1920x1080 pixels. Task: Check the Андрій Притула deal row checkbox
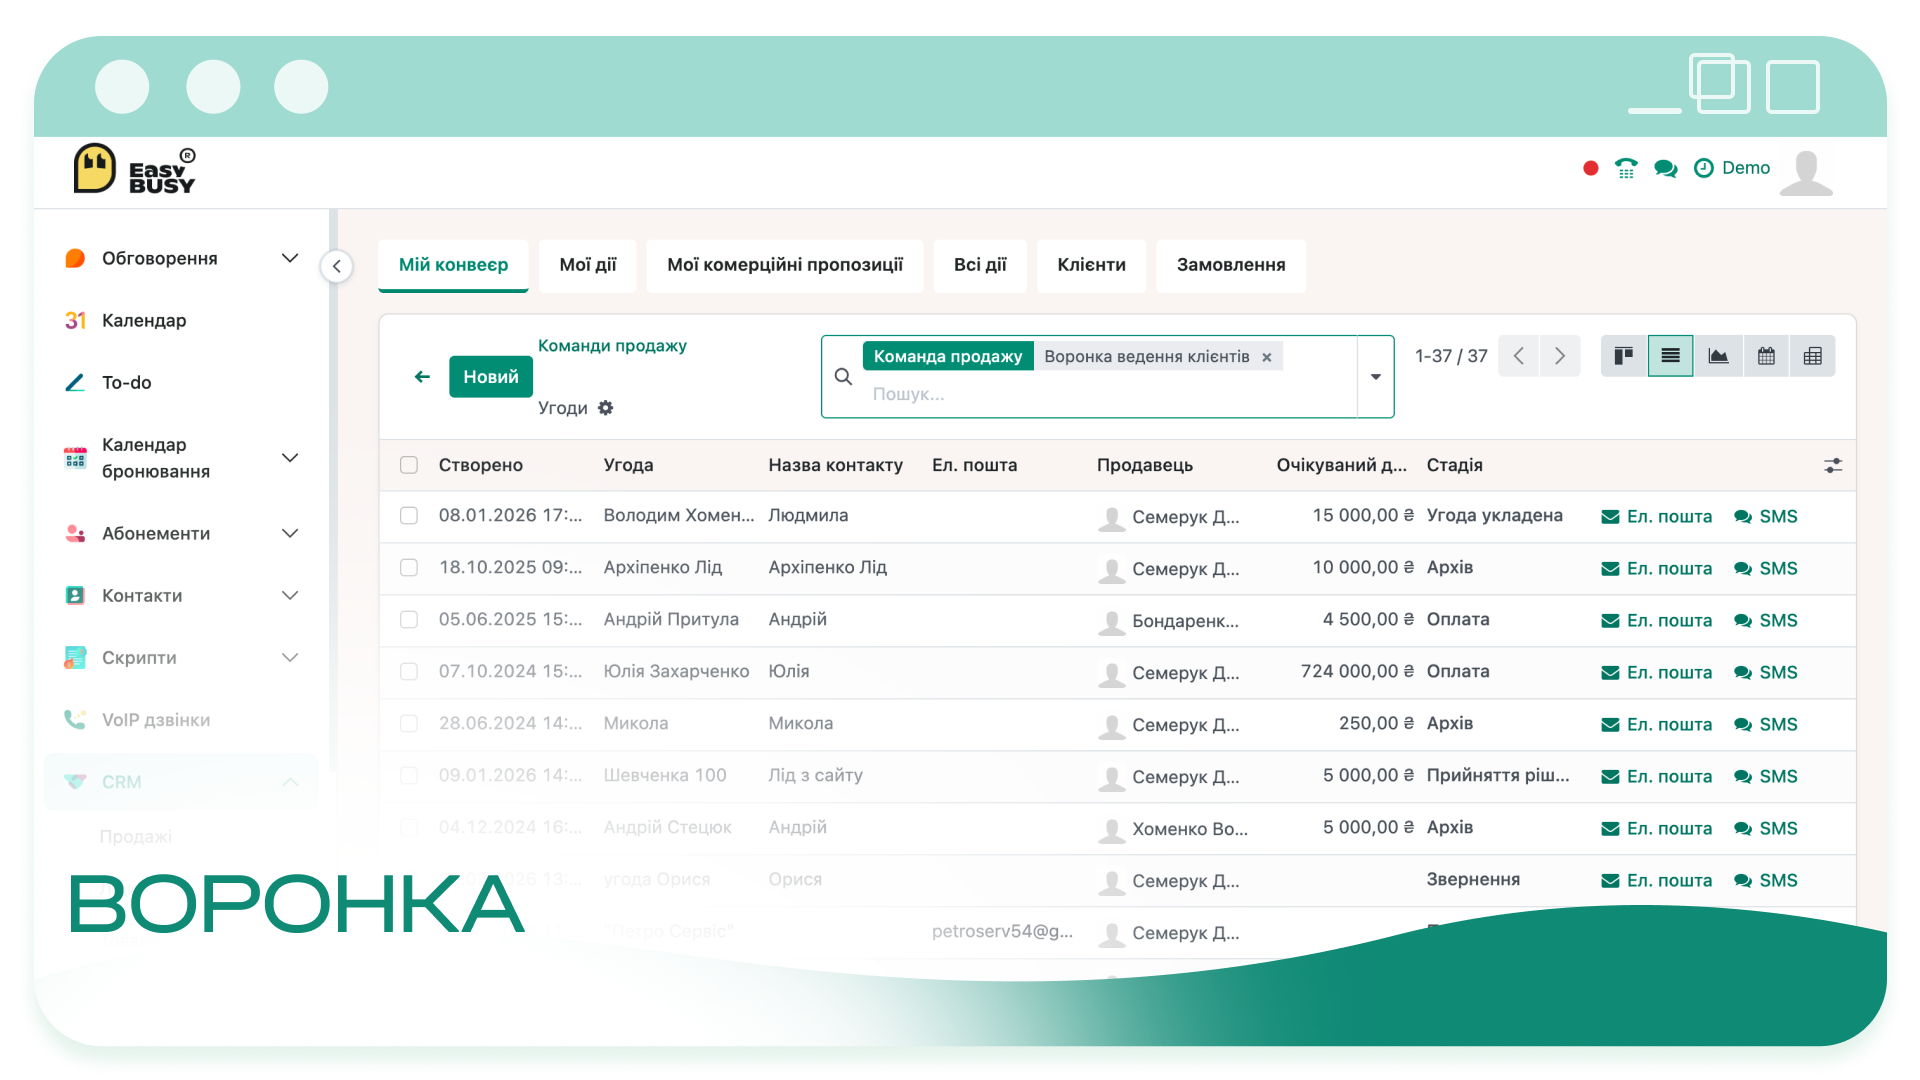point(409,620)
